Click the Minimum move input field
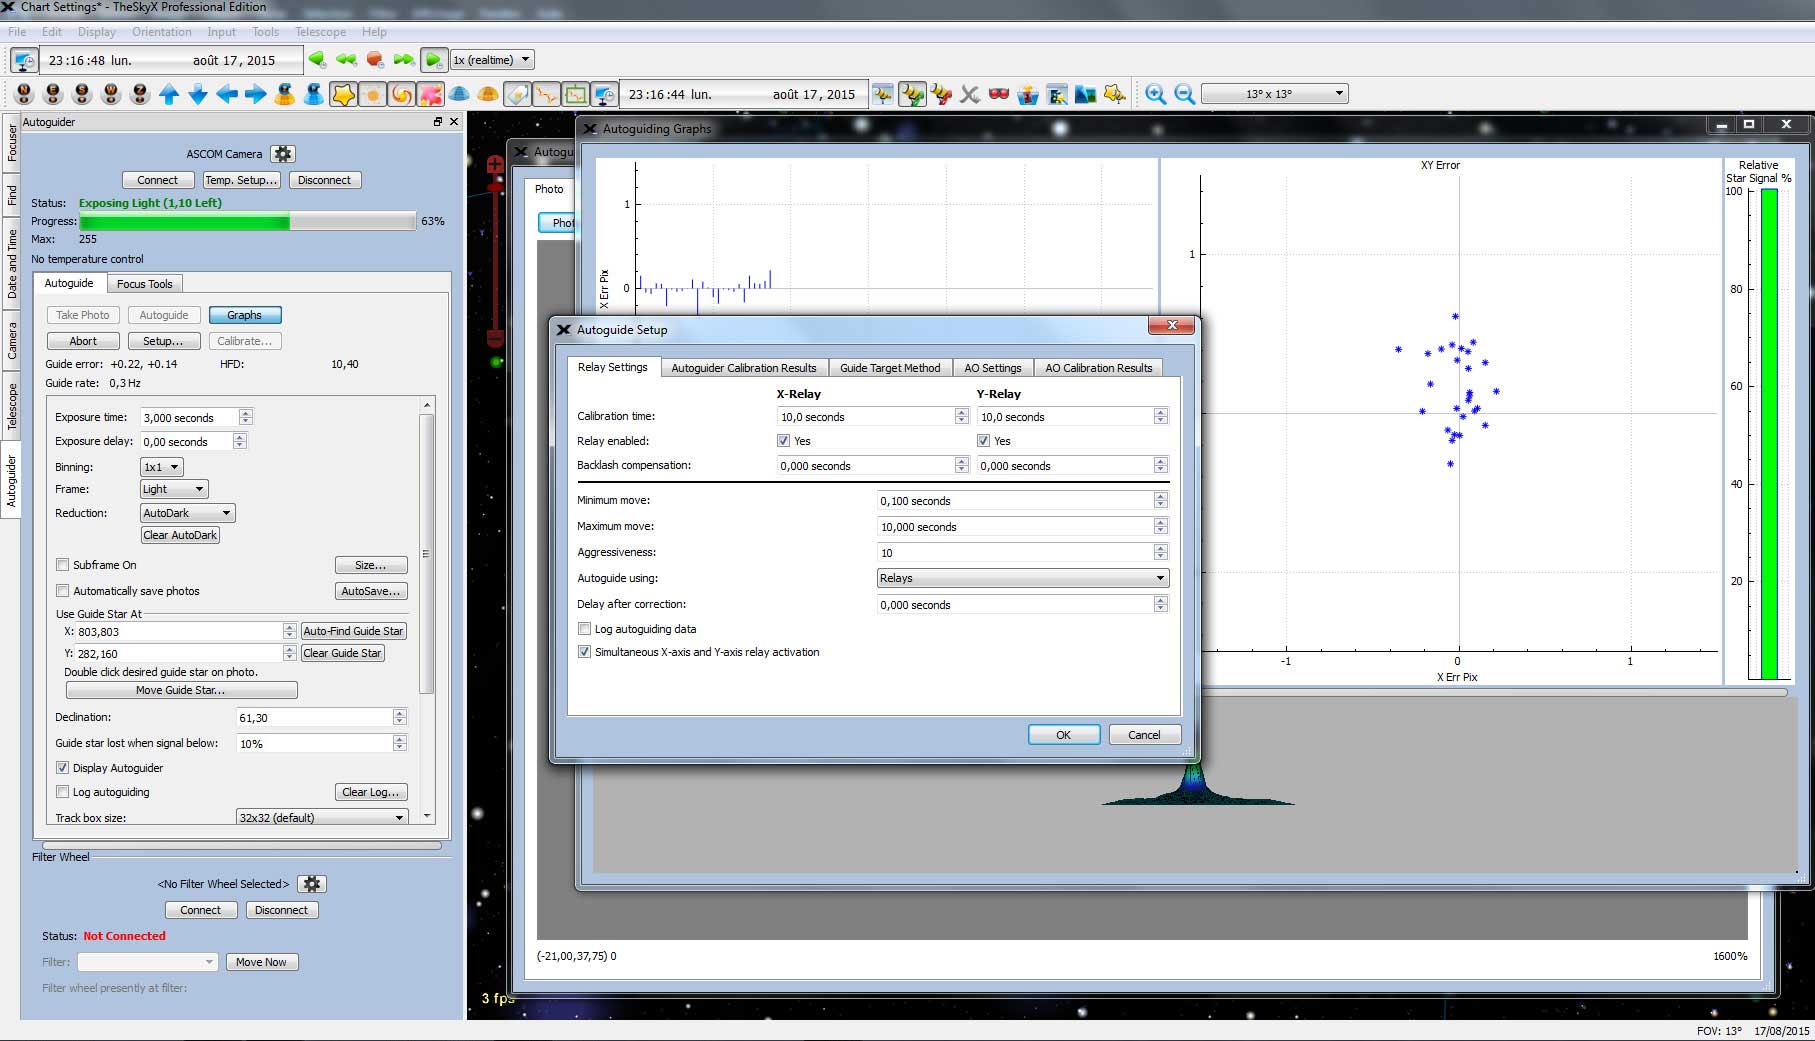 (1014, 501)
